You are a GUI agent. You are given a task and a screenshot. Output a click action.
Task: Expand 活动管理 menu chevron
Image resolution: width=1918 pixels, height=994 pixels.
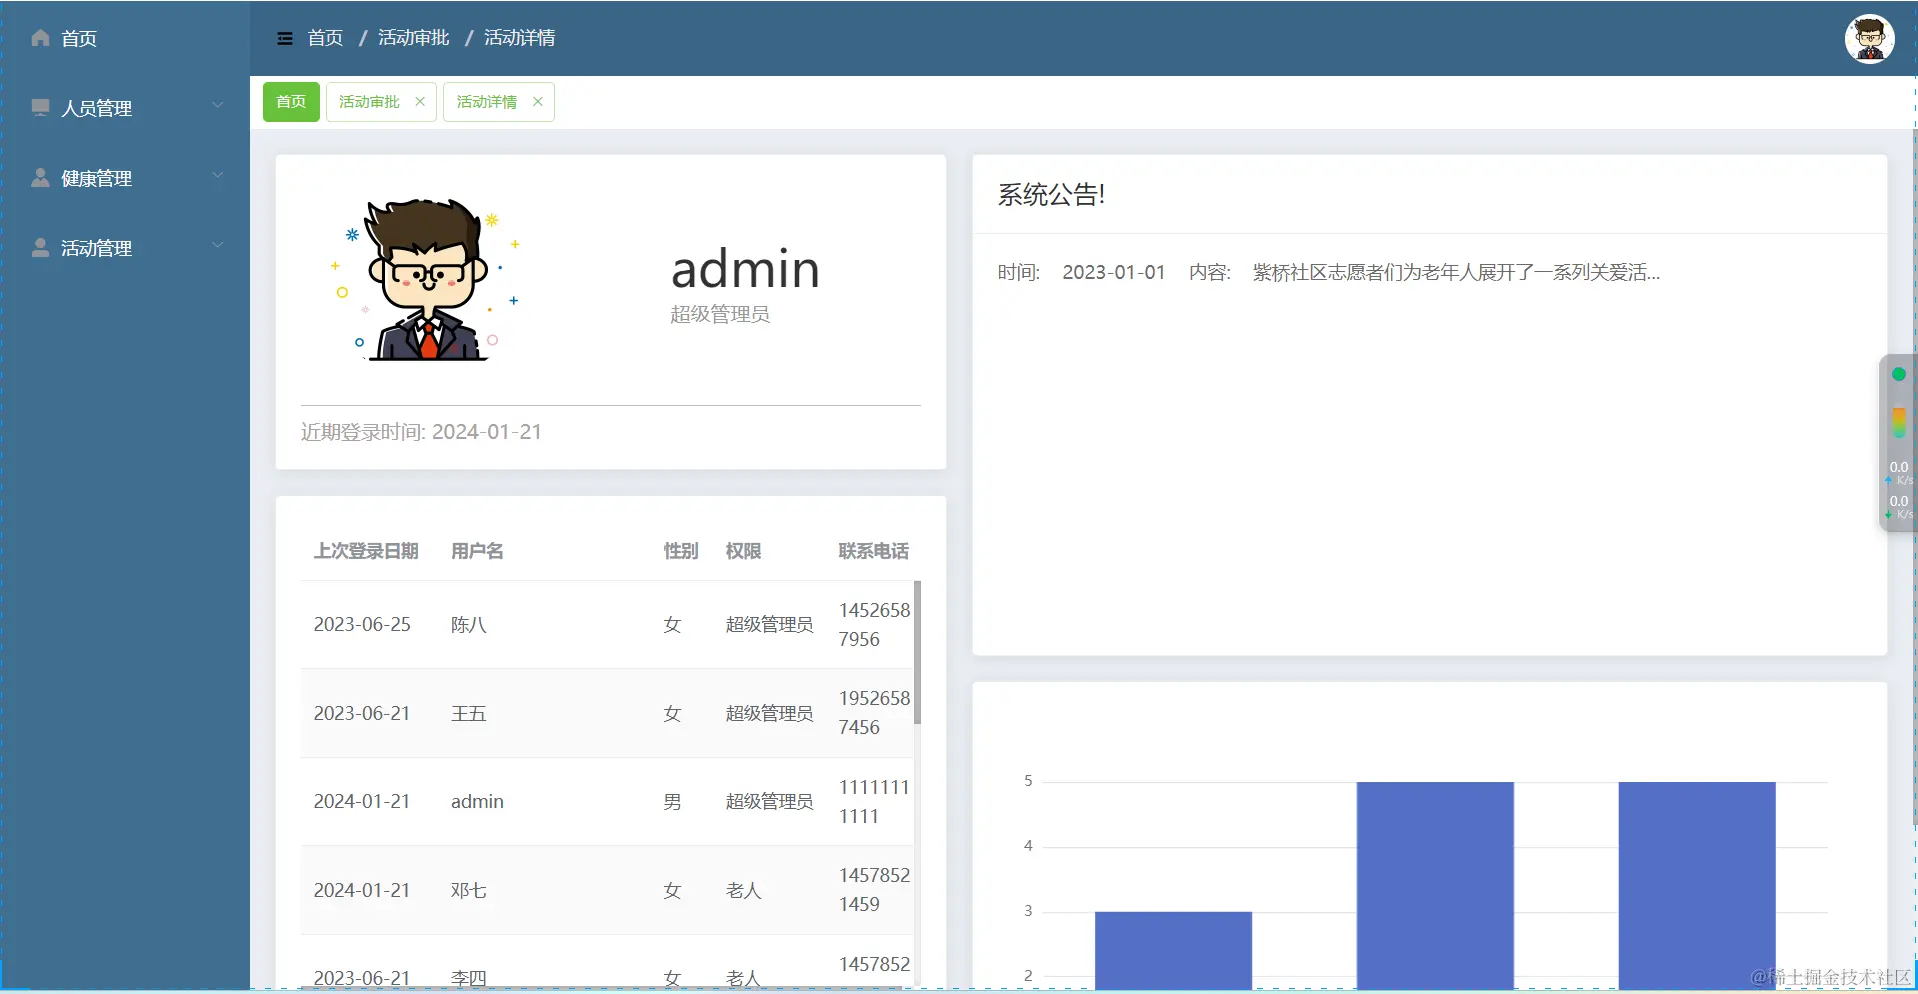coord(217,245)
